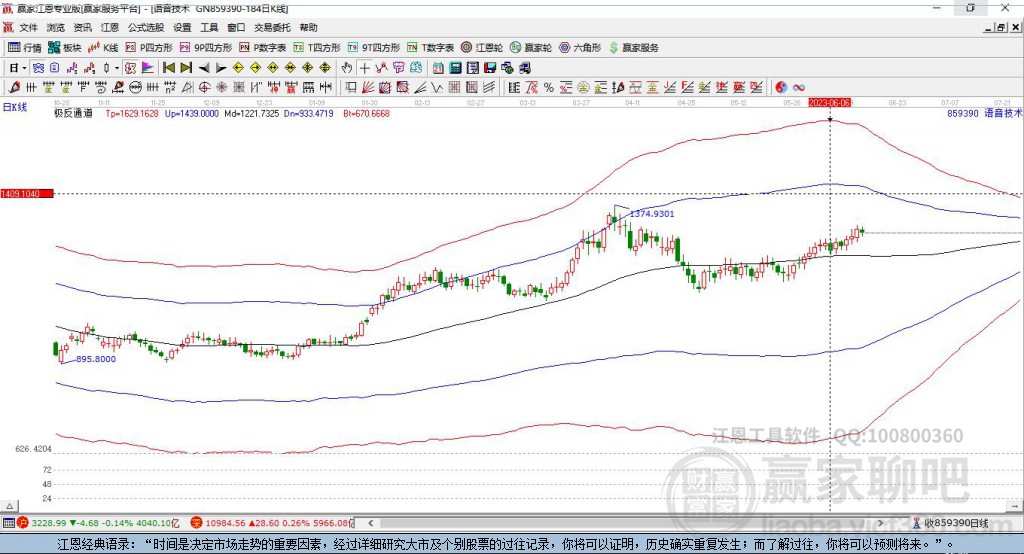Jump to the first bar icon

[x=168, y=68]
